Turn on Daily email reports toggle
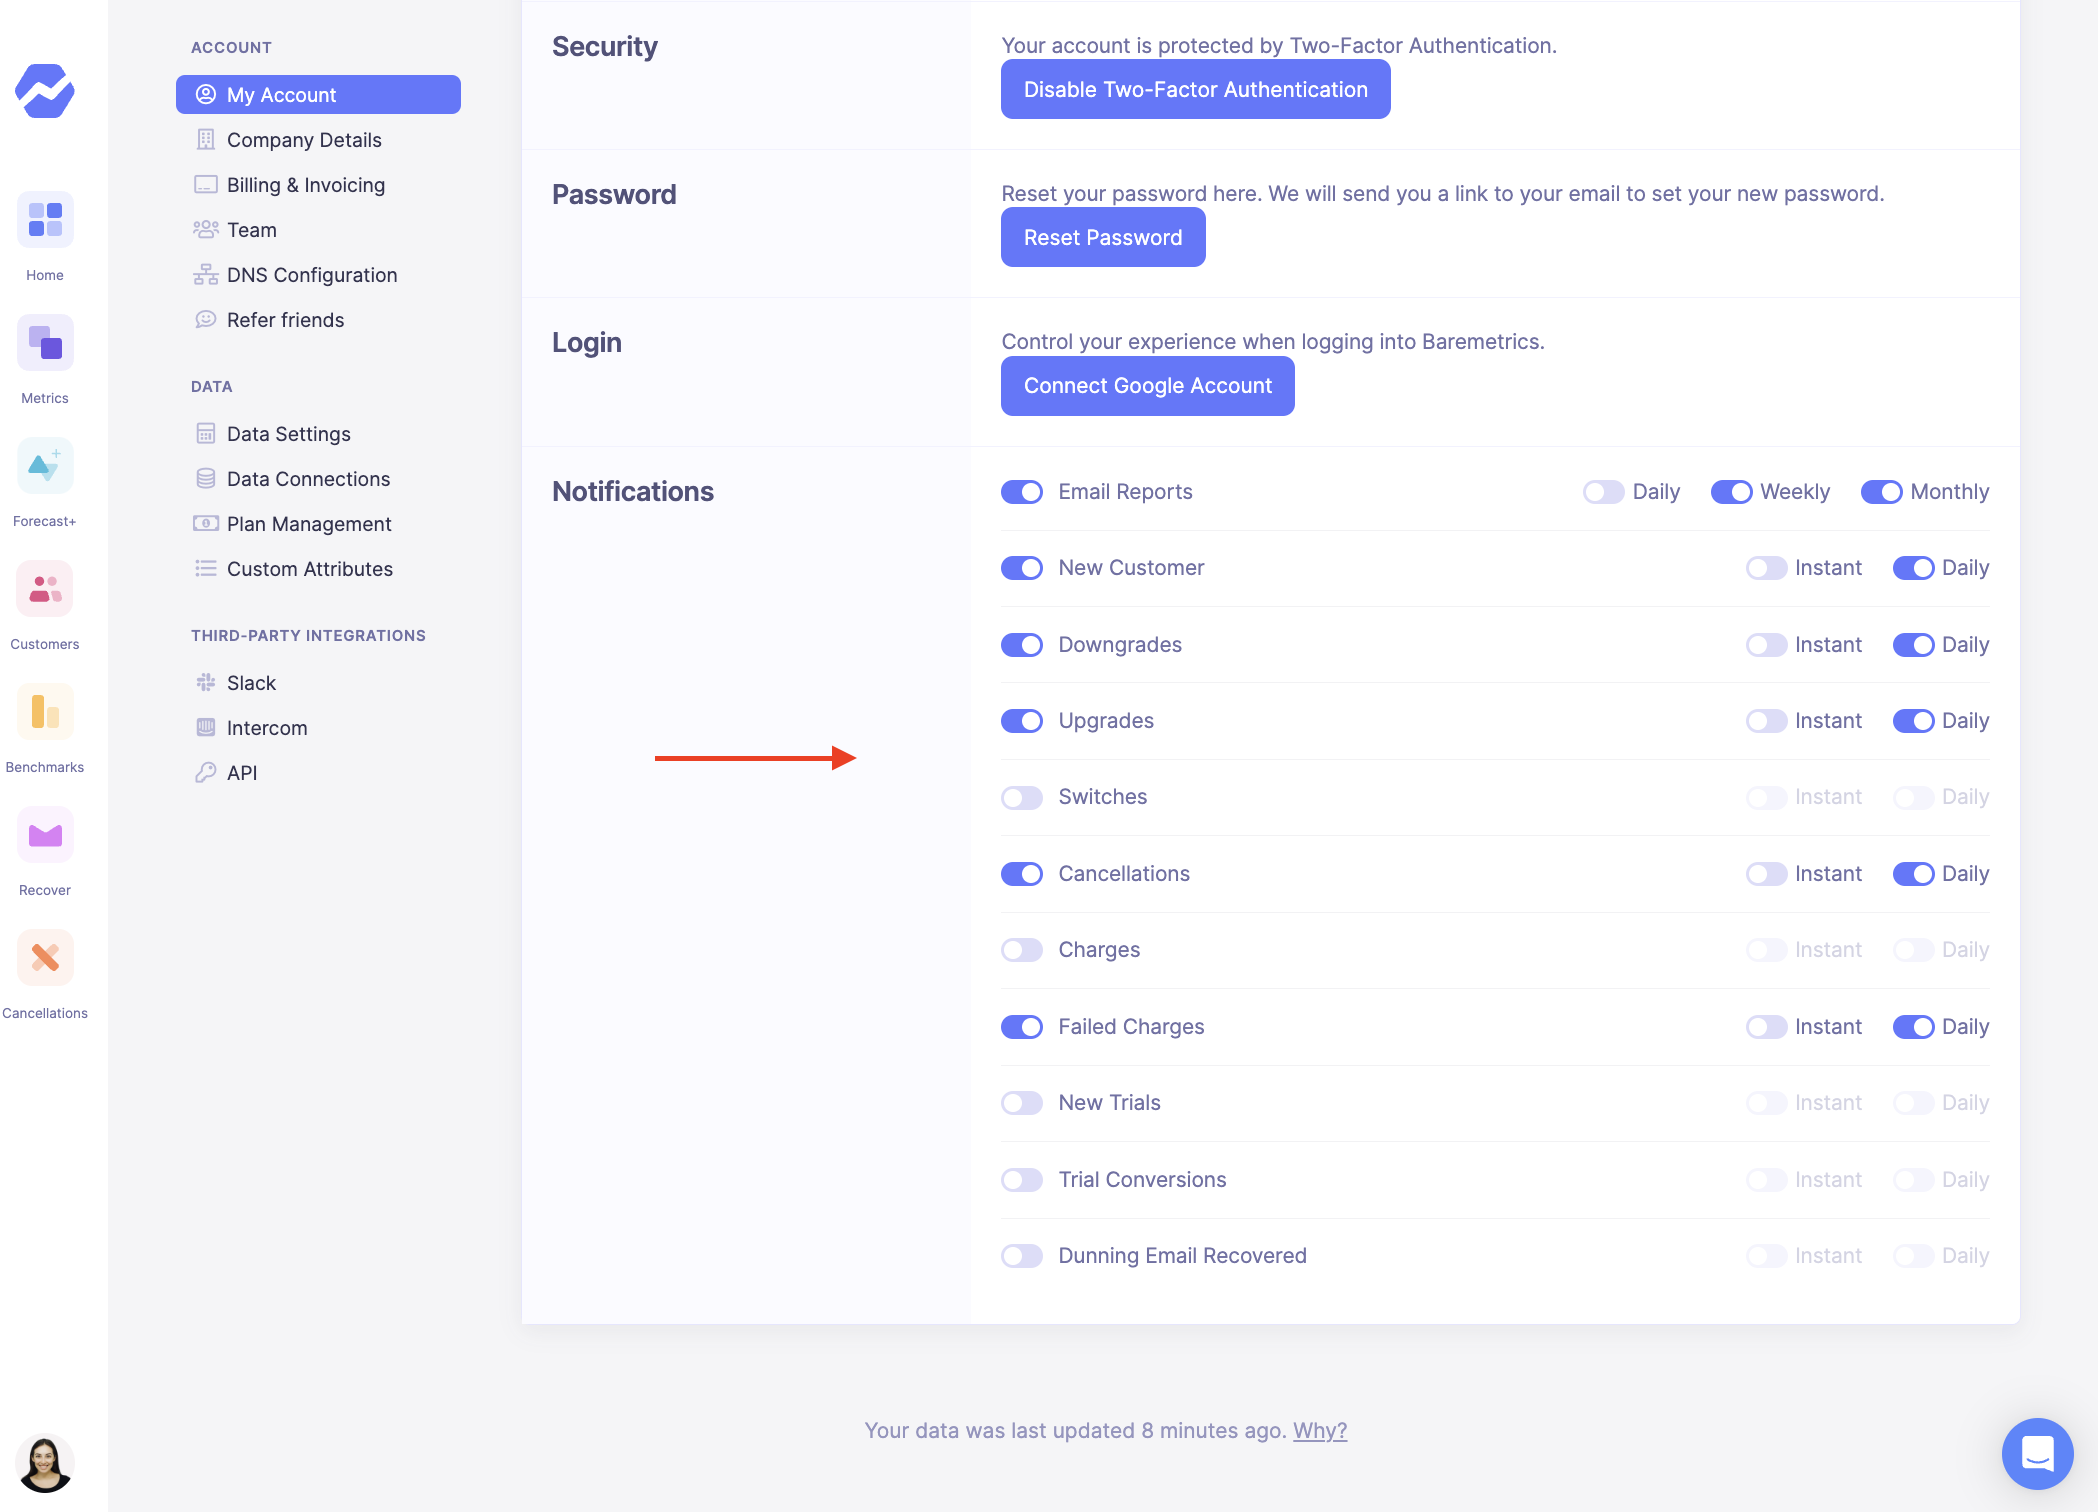 1603,492
